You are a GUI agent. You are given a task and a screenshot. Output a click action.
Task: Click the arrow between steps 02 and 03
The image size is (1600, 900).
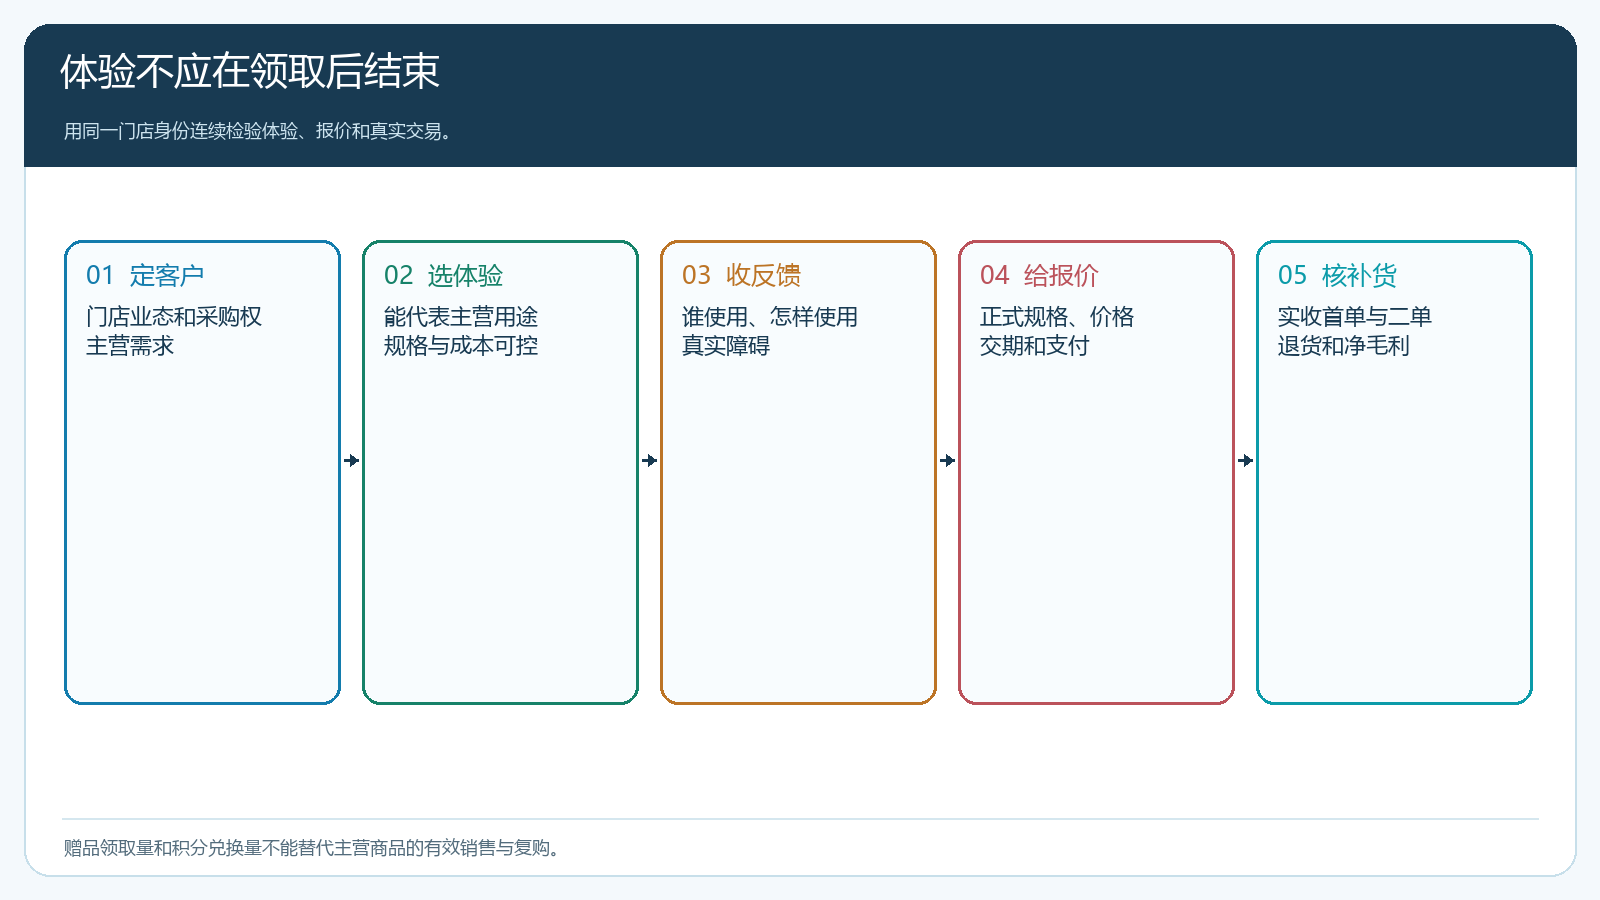click(x=649, y=460)
